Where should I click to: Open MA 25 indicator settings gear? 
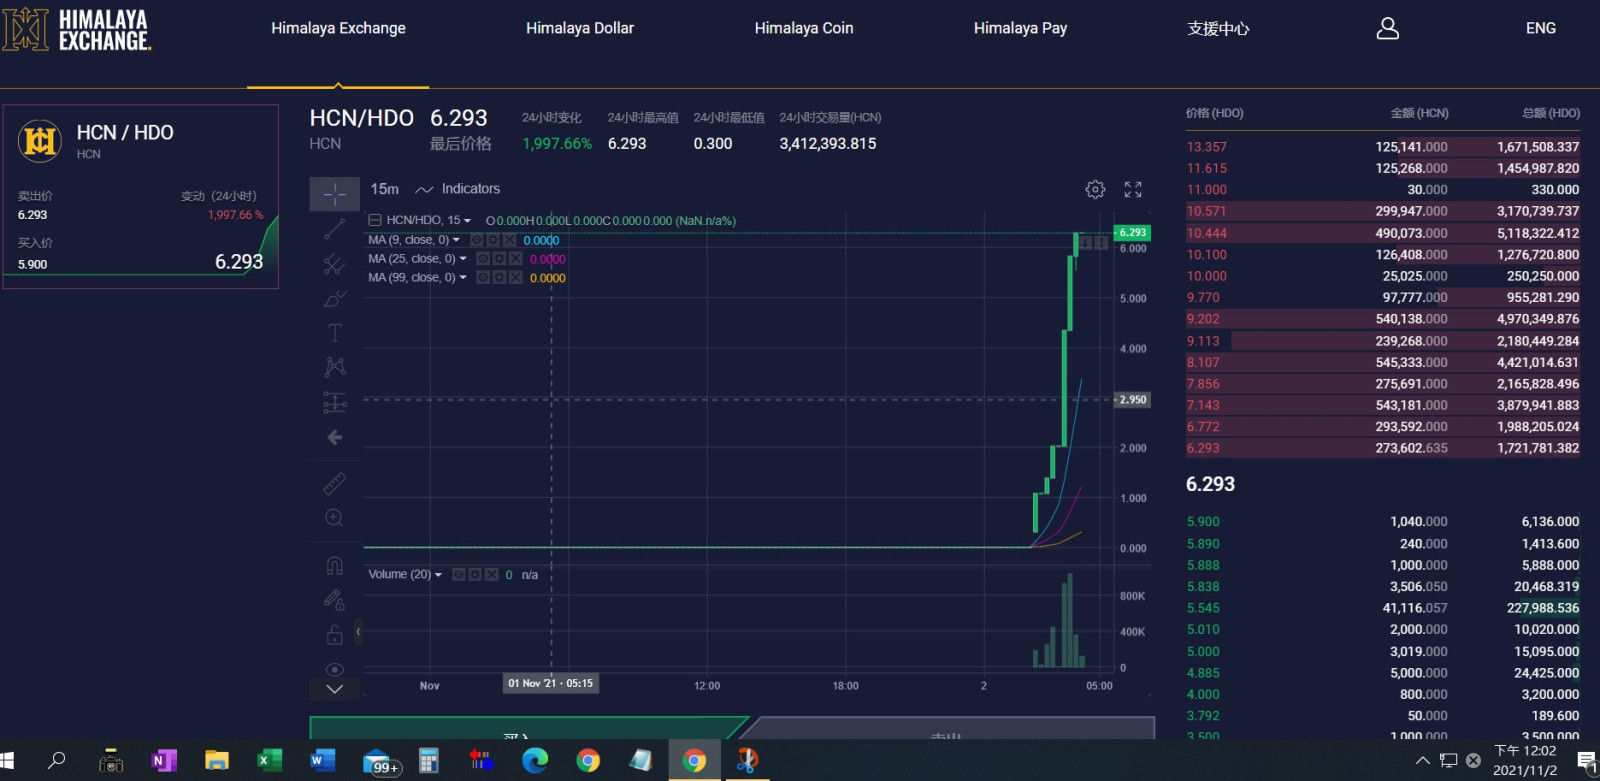tap(499, 259)
